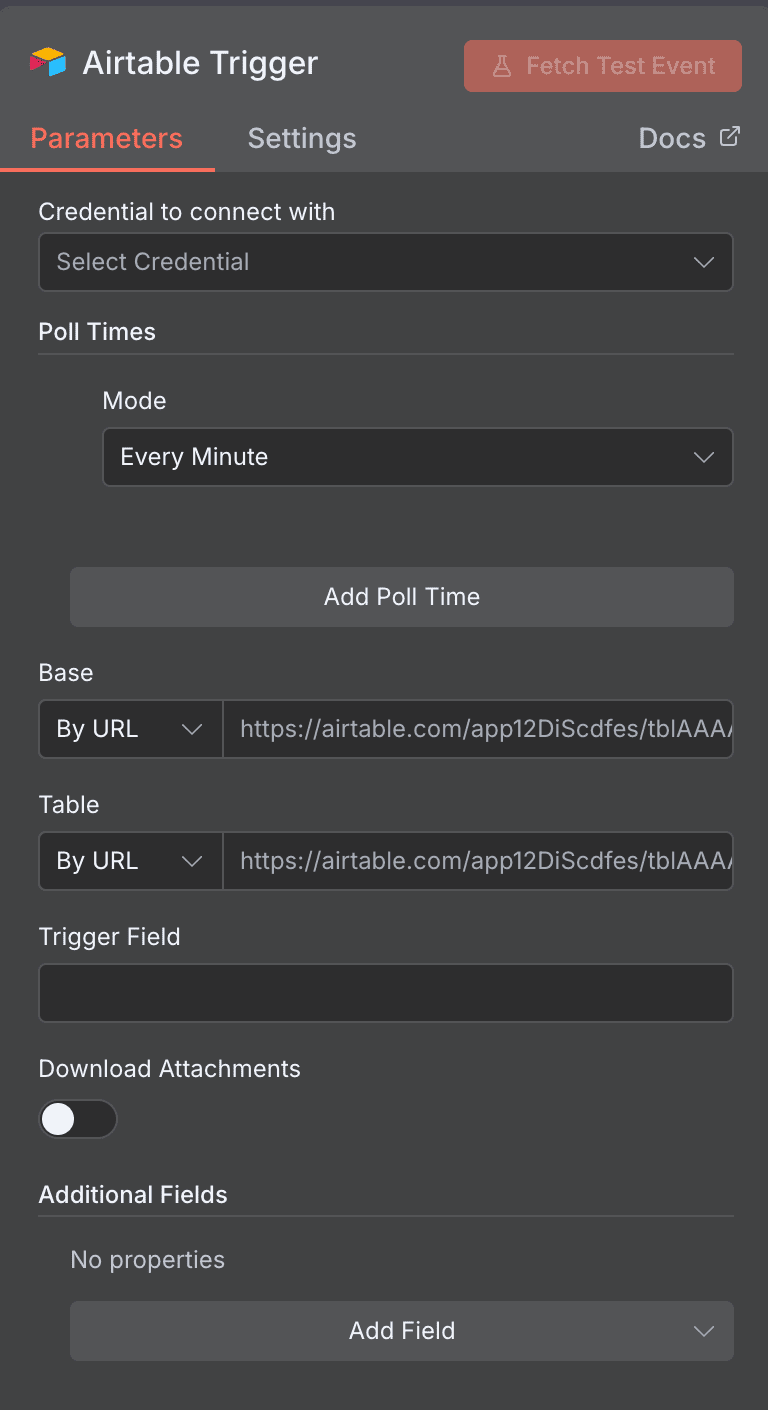Open the Docs link
The height and width of the screenshot is (1410, 768).
click(x=671, y=138)
